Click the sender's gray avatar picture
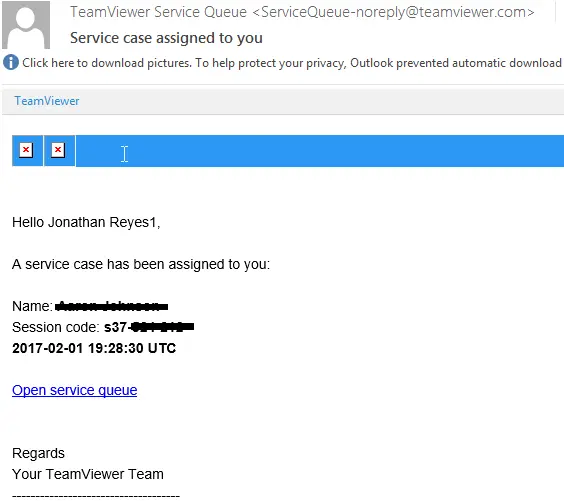The image size is (564, 501). (26, 24)
